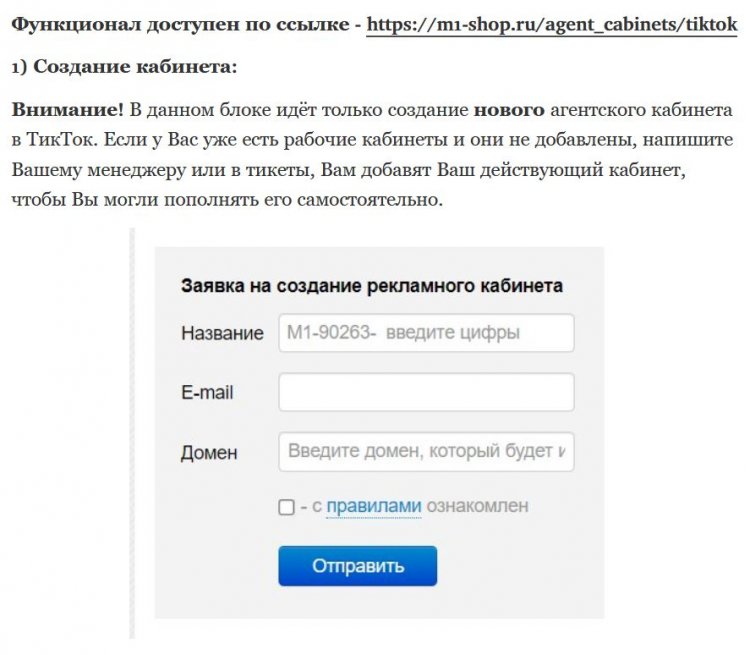Click the bold Внимание! word
This screenshot has width=750, height=655.
point(67,110)
